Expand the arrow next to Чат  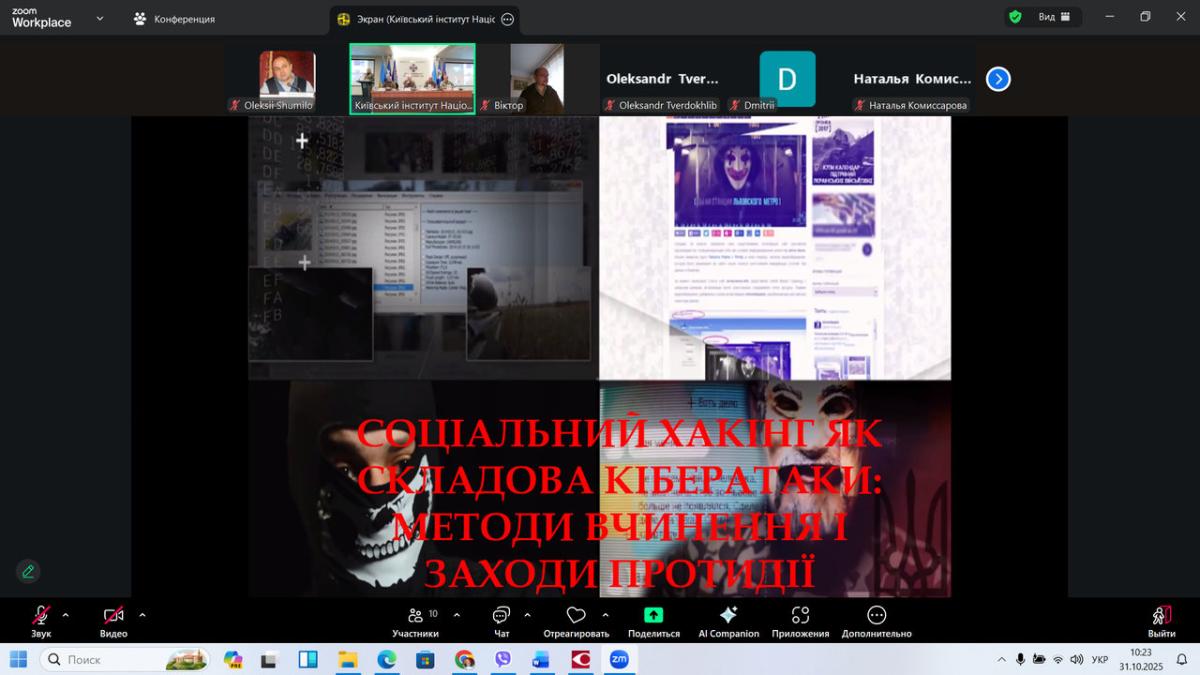528,615
